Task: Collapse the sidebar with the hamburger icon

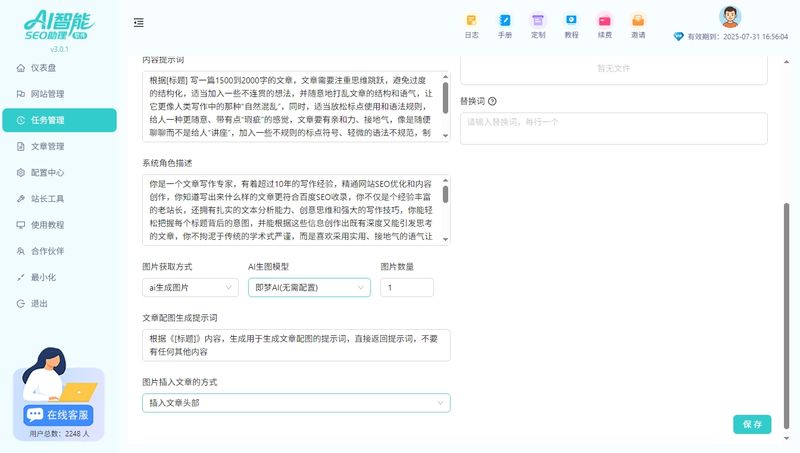Action: tap(138, 22)
